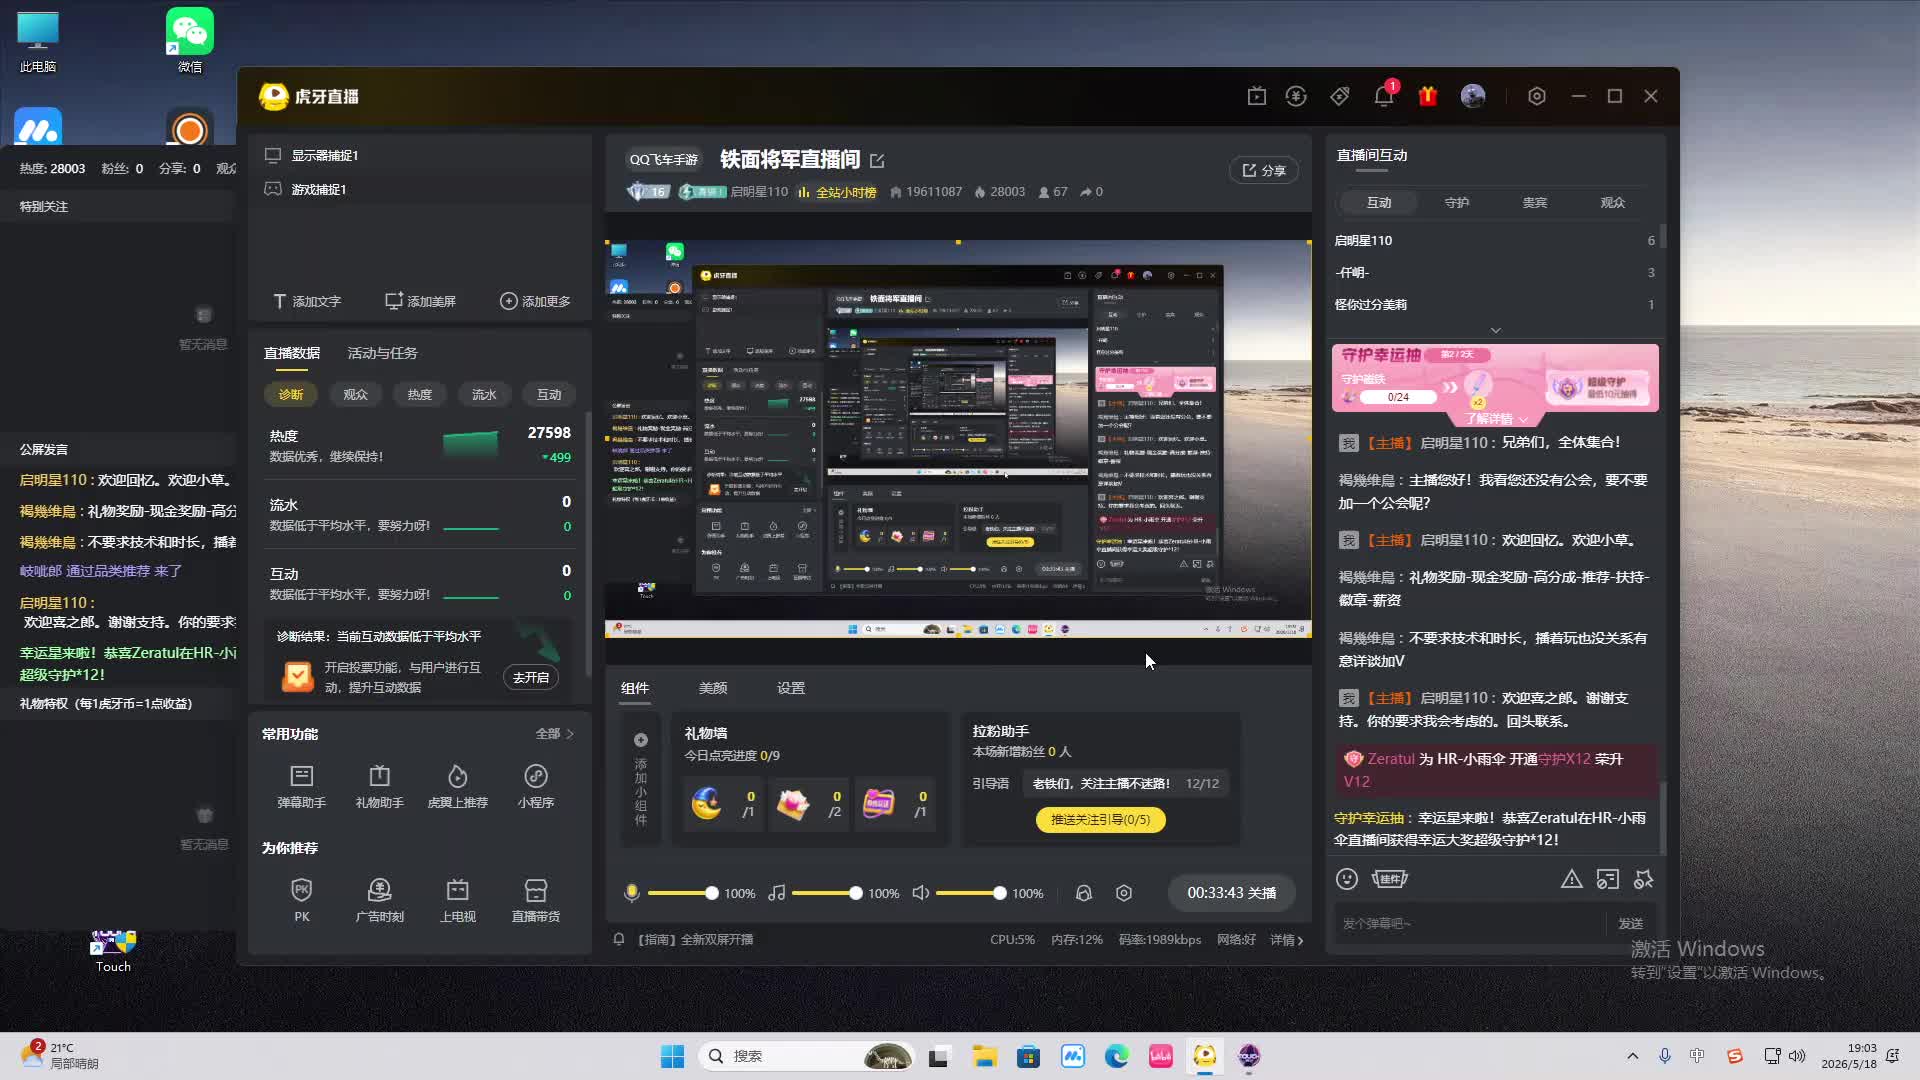1920x1080 pixels.
Task: Mute the microphone icon
Action: 632,893
